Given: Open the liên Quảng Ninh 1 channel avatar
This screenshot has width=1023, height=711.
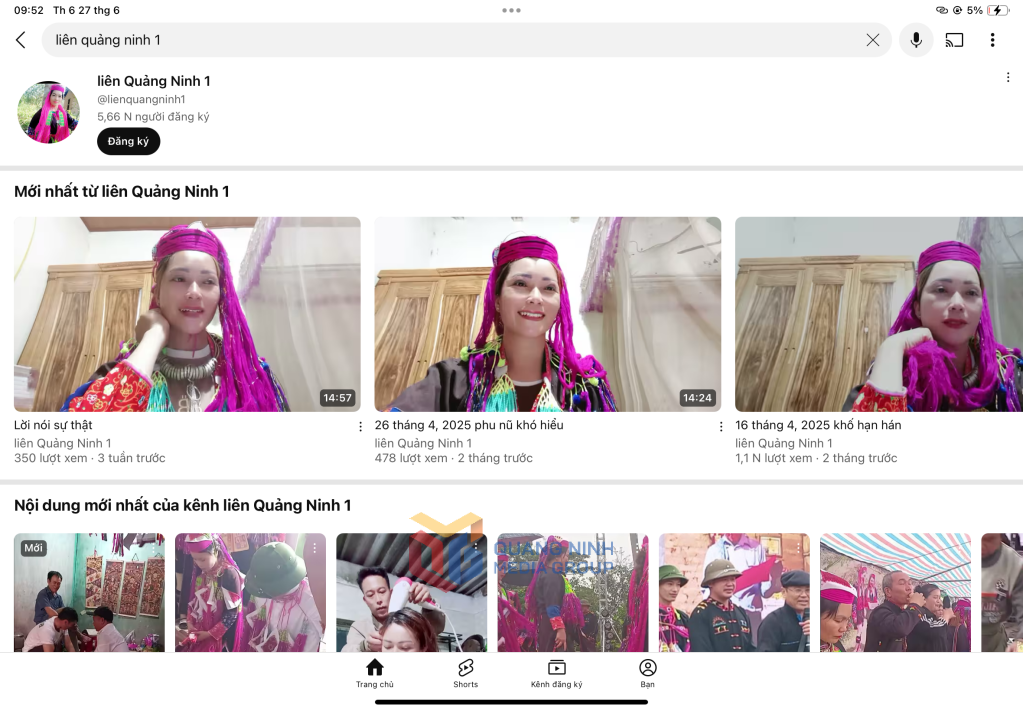Looking at the screenshot, I should click(48, 112).
